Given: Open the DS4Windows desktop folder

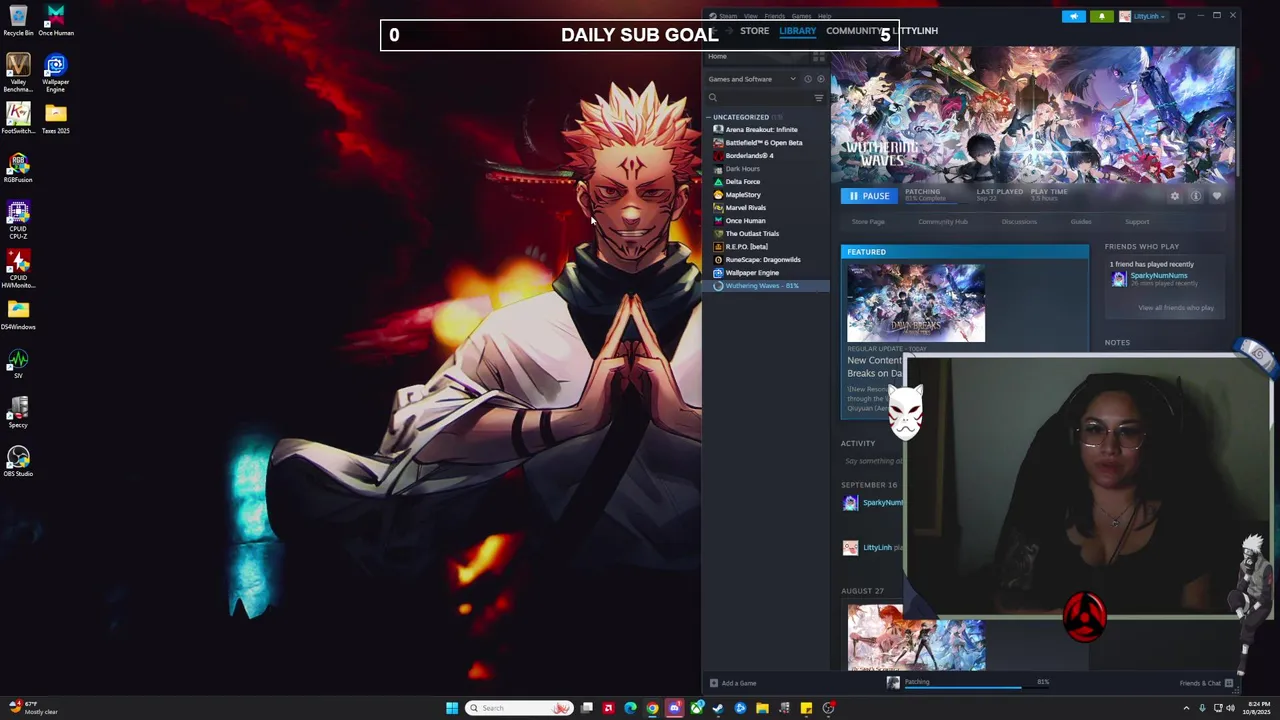Looking at the screenshot, I should (18, 315).
